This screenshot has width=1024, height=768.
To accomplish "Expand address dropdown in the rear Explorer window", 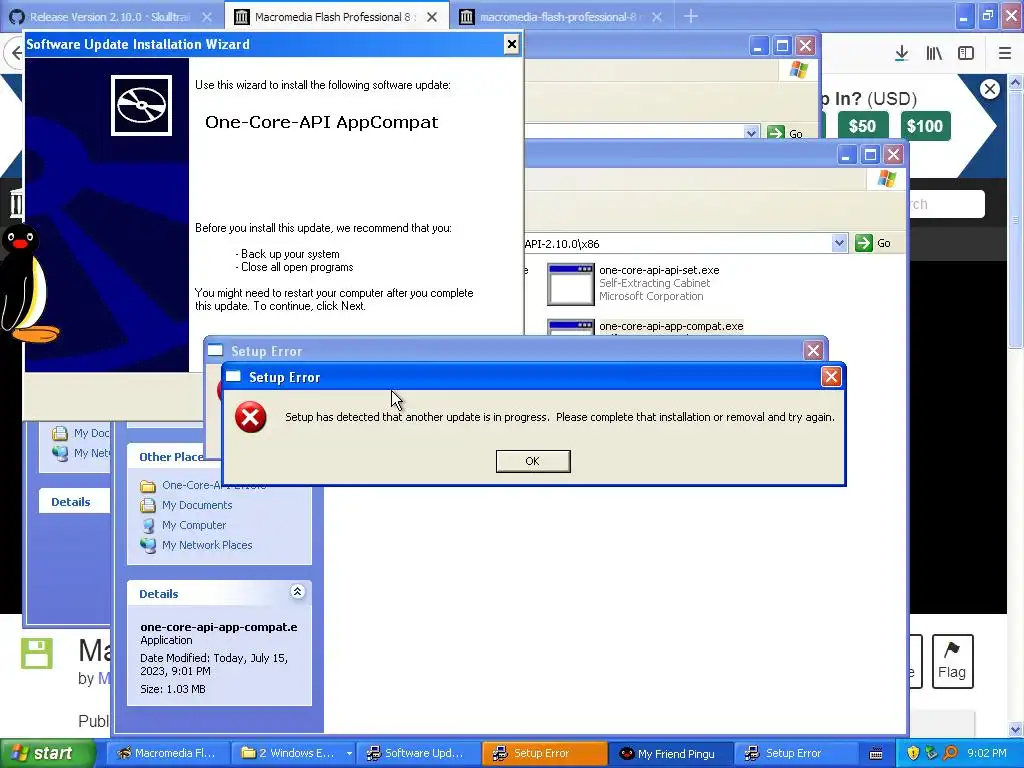I will point(751,133).
